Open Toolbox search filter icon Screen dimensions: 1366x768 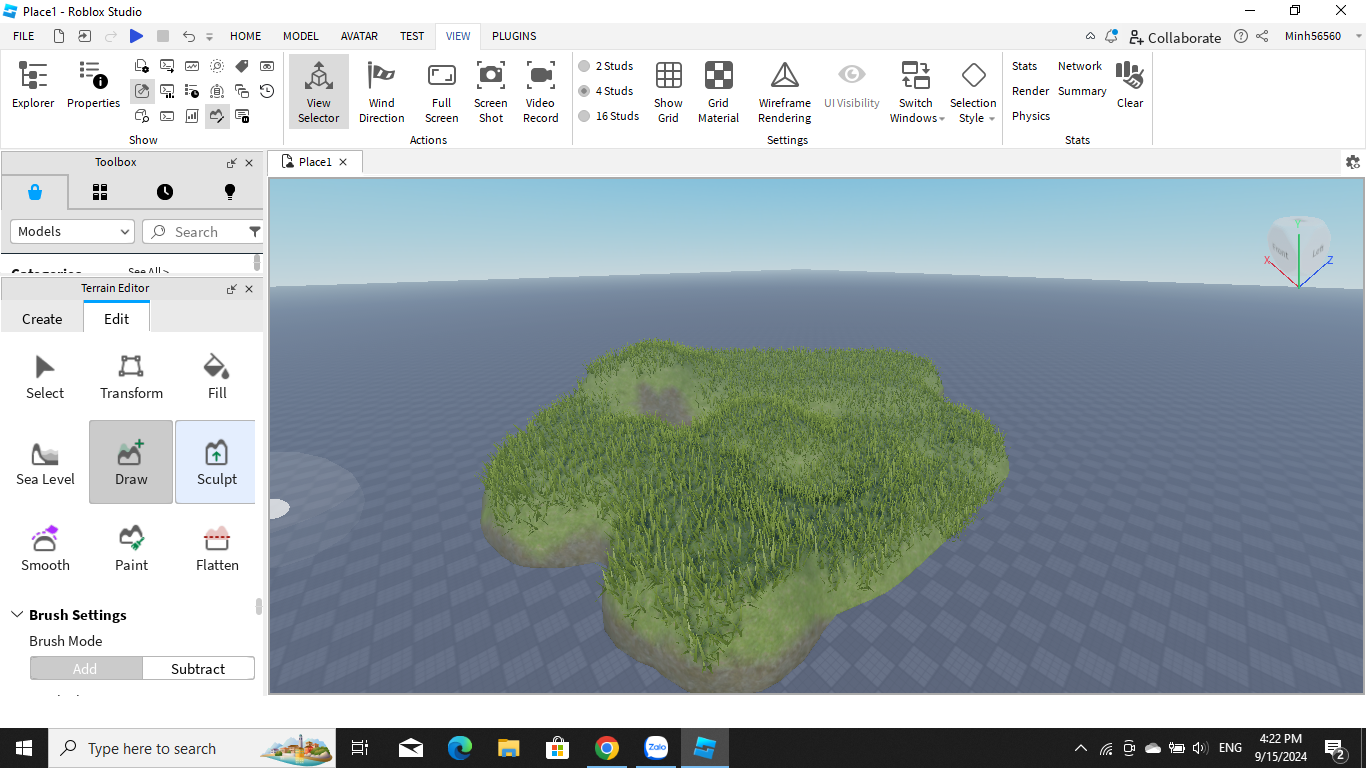coord(255,231)
